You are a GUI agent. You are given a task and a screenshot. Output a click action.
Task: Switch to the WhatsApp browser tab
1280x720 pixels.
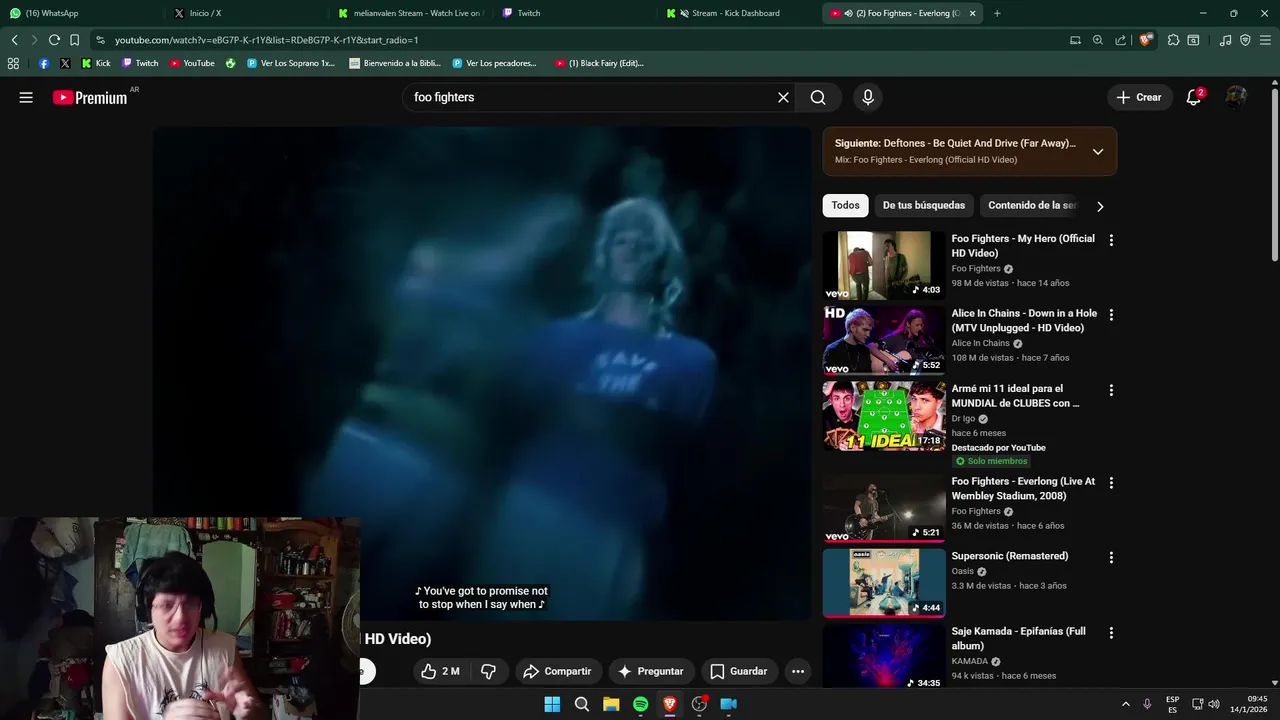(x=80, y=13)
